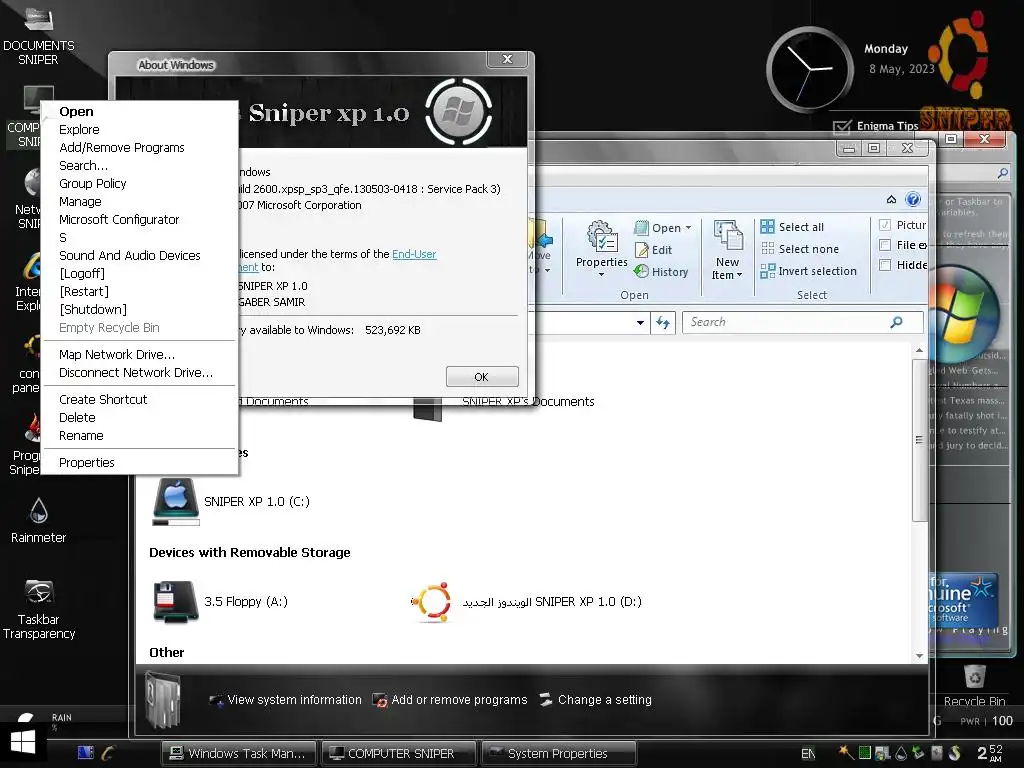Toggle the Hidde... items checkbox
This screenshot has width=1024, height=768.
tap(885, 264)
